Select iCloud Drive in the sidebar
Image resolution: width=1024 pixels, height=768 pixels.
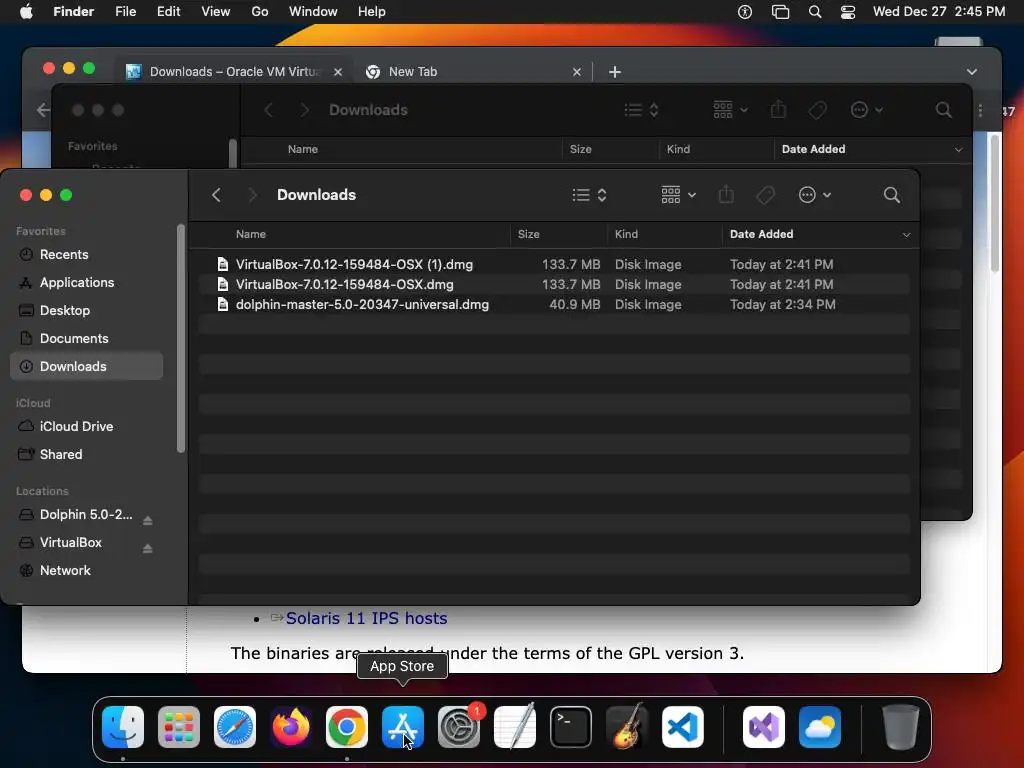pos(86,426)
